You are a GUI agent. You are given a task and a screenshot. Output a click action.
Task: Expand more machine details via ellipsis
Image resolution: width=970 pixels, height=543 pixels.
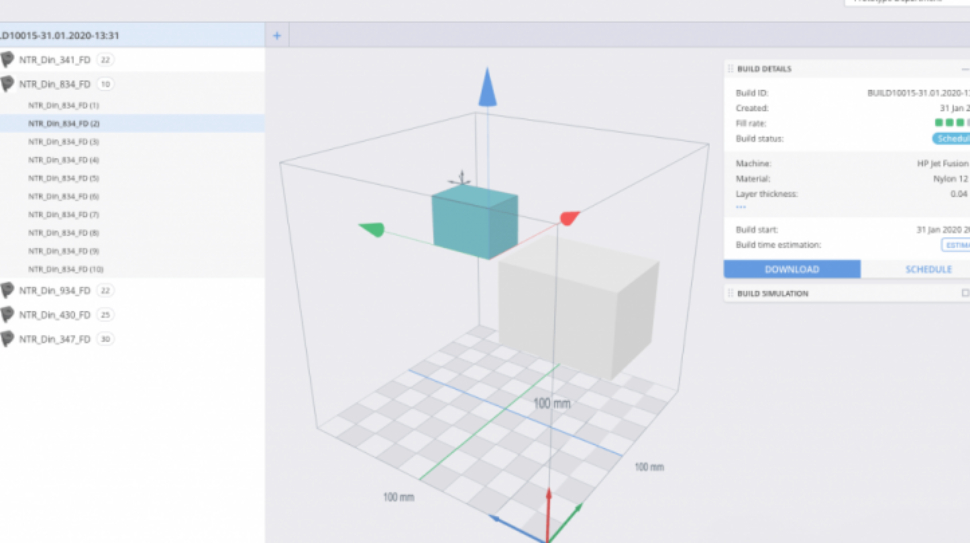pos(741,207)
